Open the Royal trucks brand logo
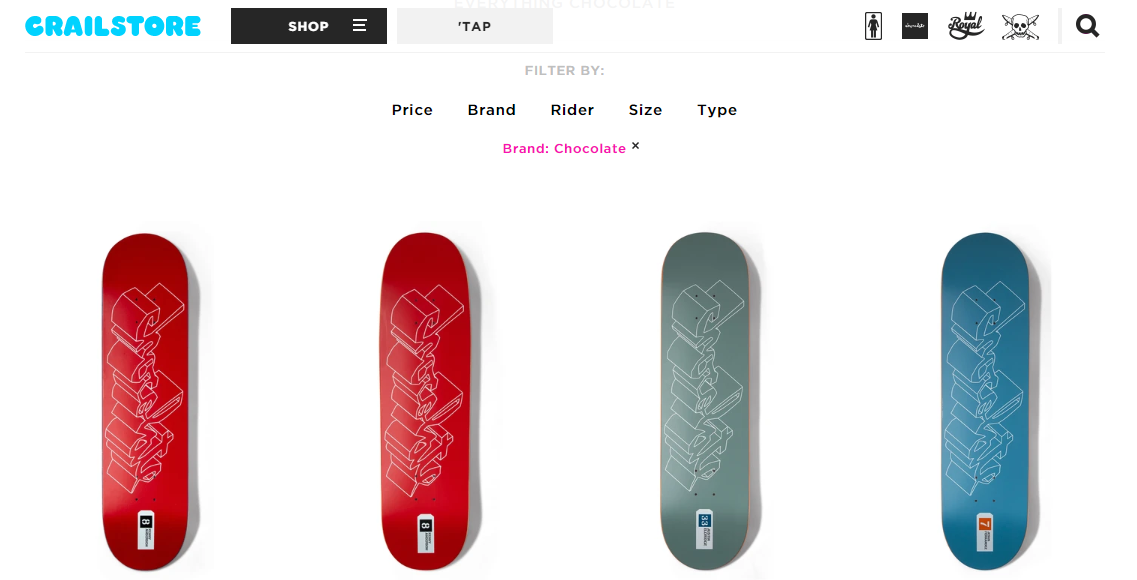 [x=967, y=26]
